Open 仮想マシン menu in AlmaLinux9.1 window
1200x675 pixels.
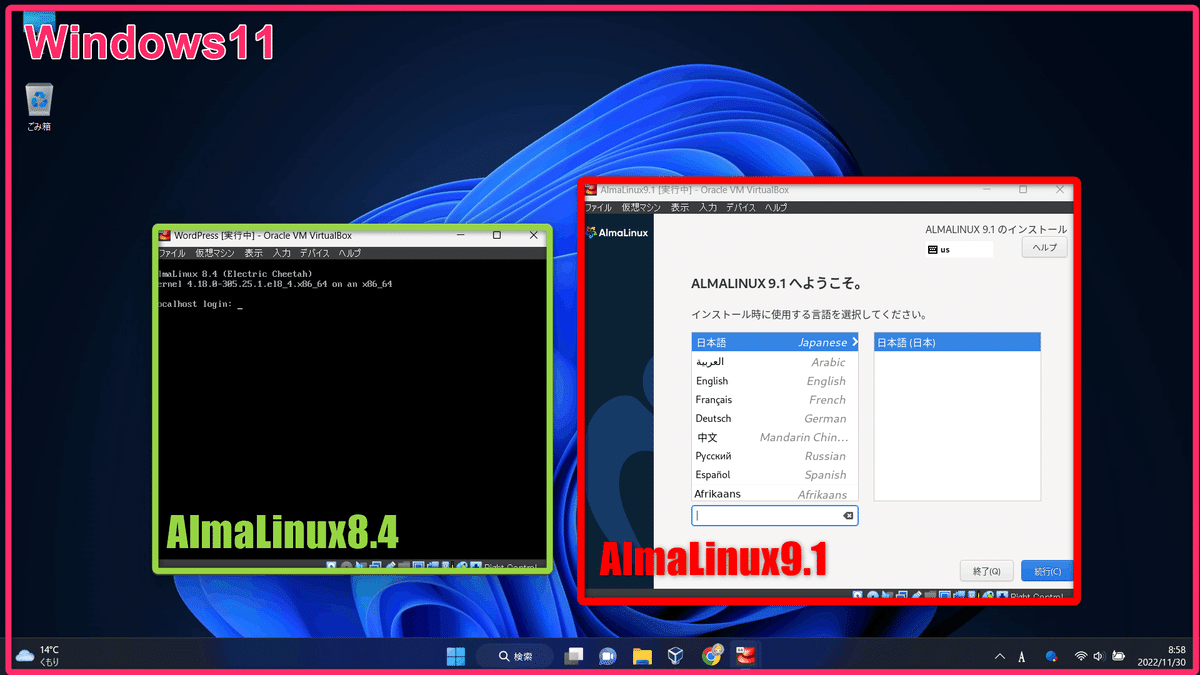click(641, 207)
